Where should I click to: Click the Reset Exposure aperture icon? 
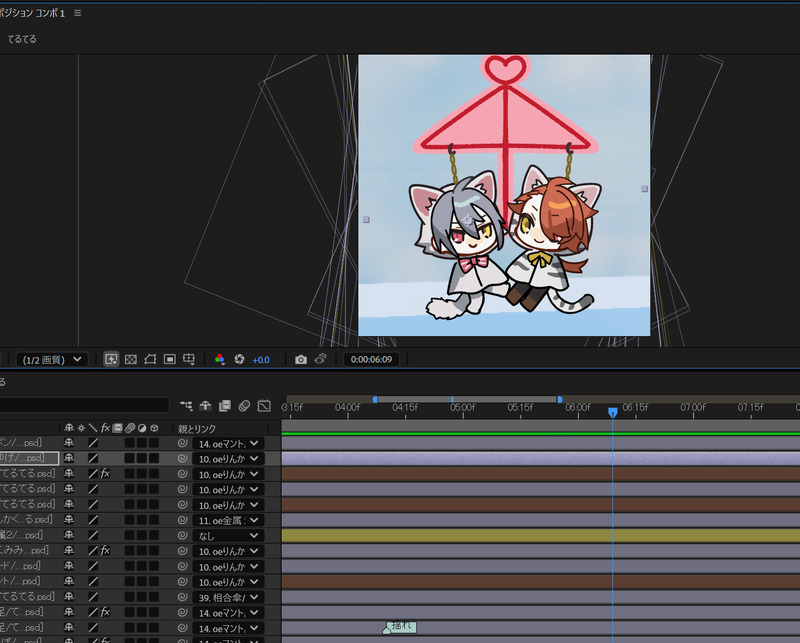[239, 359]
